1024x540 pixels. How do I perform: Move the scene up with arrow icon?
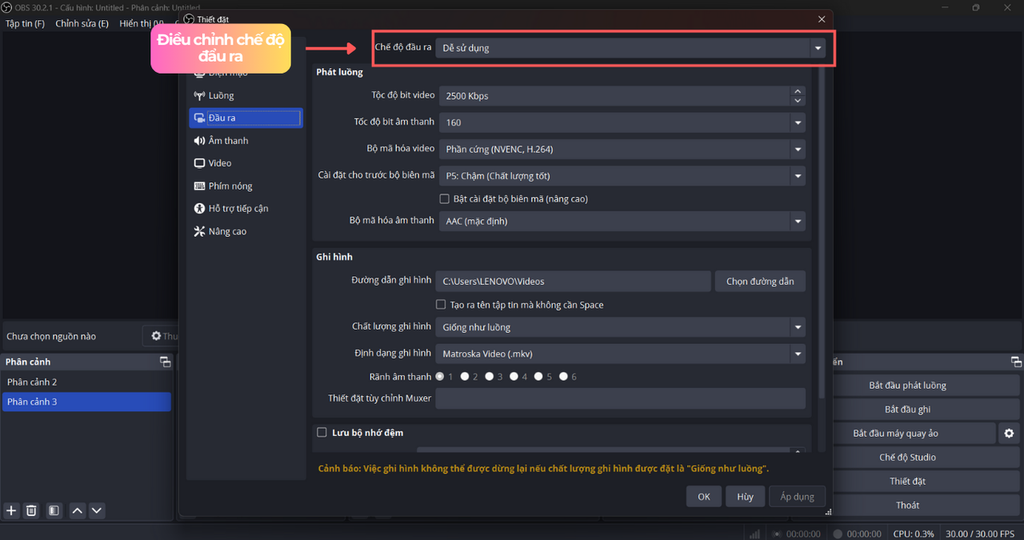tap(77, 511)
